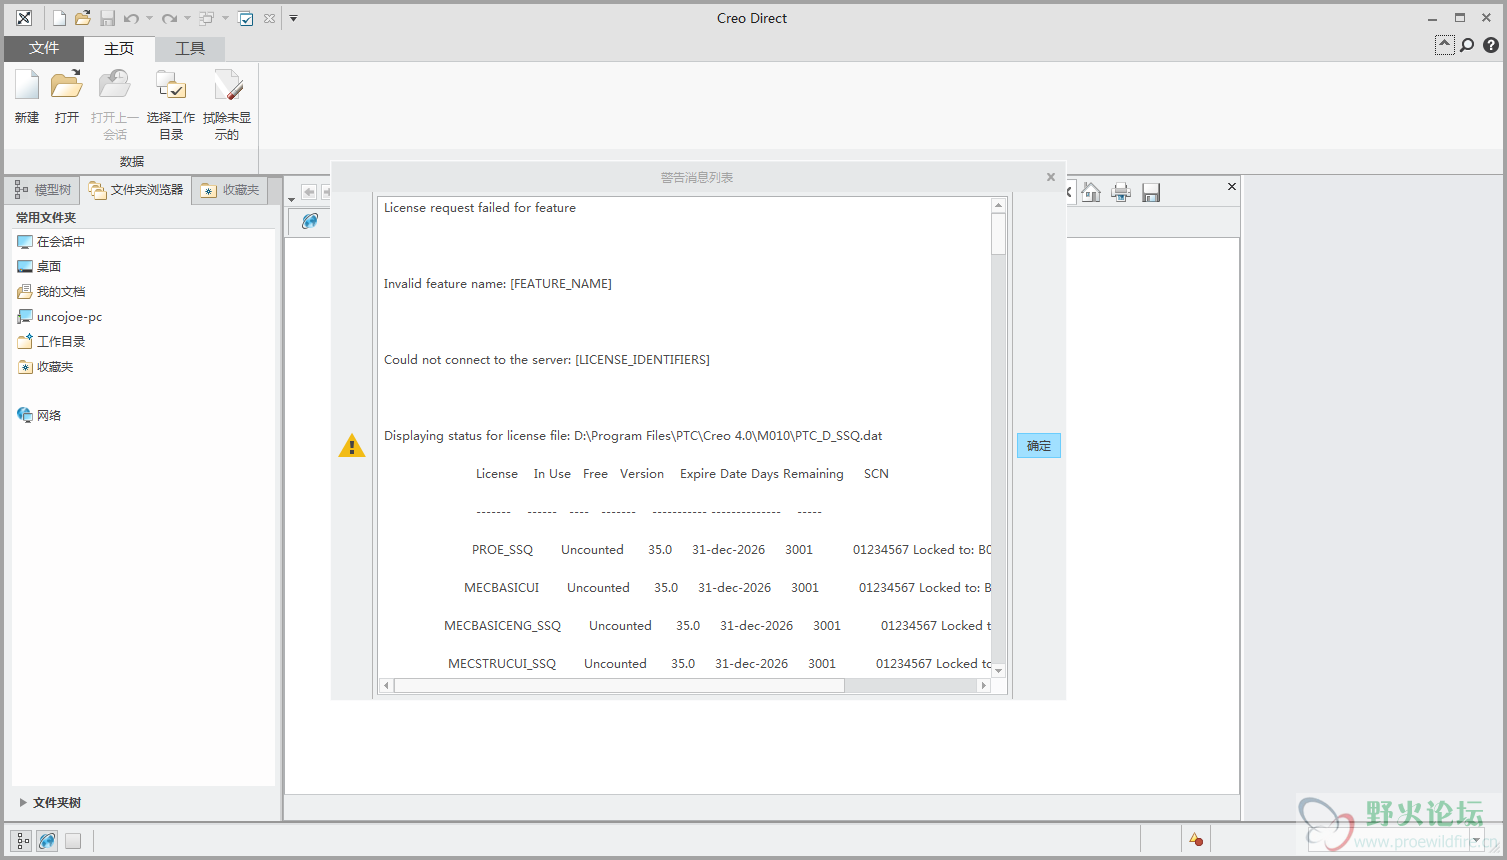Click the scroll-right arrow of warning list
Image resolution: width=1507 pixels, height=860 pixels.
tap(984, 686)
